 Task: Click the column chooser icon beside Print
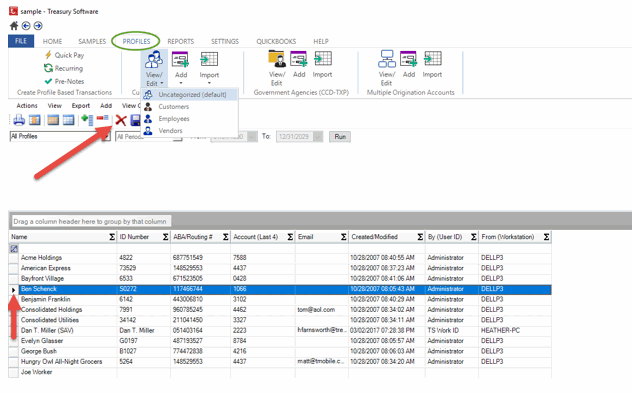(x=35, y=120)
